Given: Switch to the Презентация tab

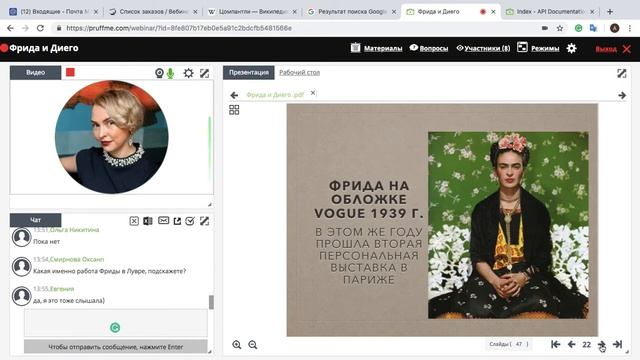Looking at the screenshot, I should (249, 72).
